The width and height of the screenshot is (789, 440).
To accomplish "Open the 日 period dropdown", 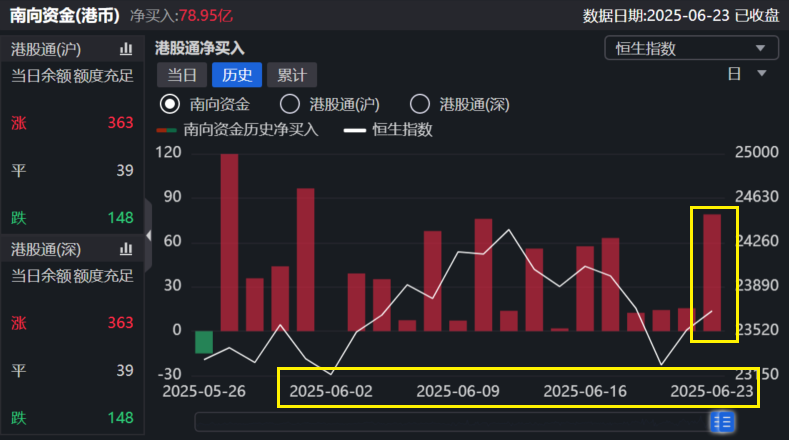I will pos(747,74).
